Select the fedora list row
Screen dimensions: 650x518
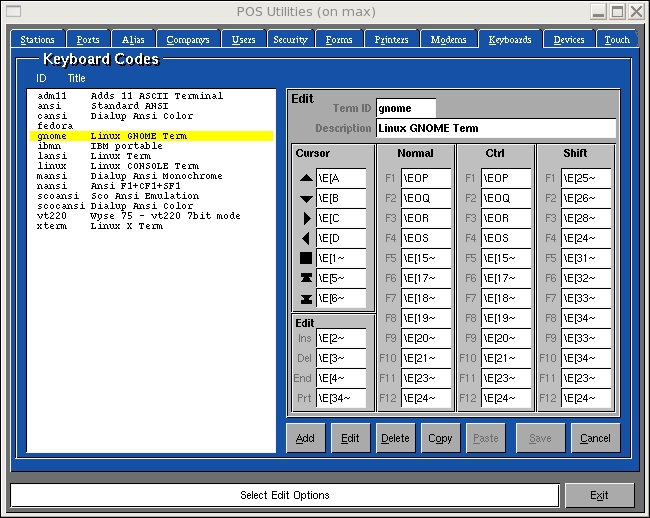[x=151, y=126]
